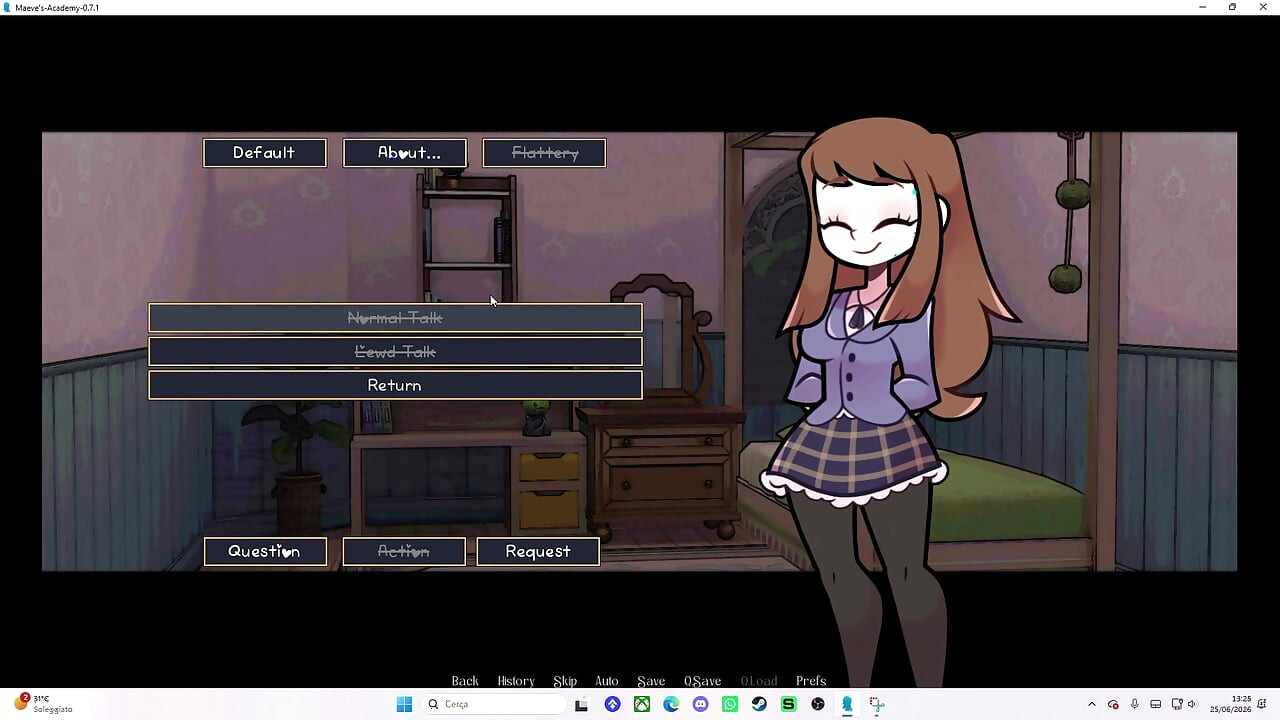Open Discord from taskbar
This screenshot has width=1280, height=720.
coord(700,704)
